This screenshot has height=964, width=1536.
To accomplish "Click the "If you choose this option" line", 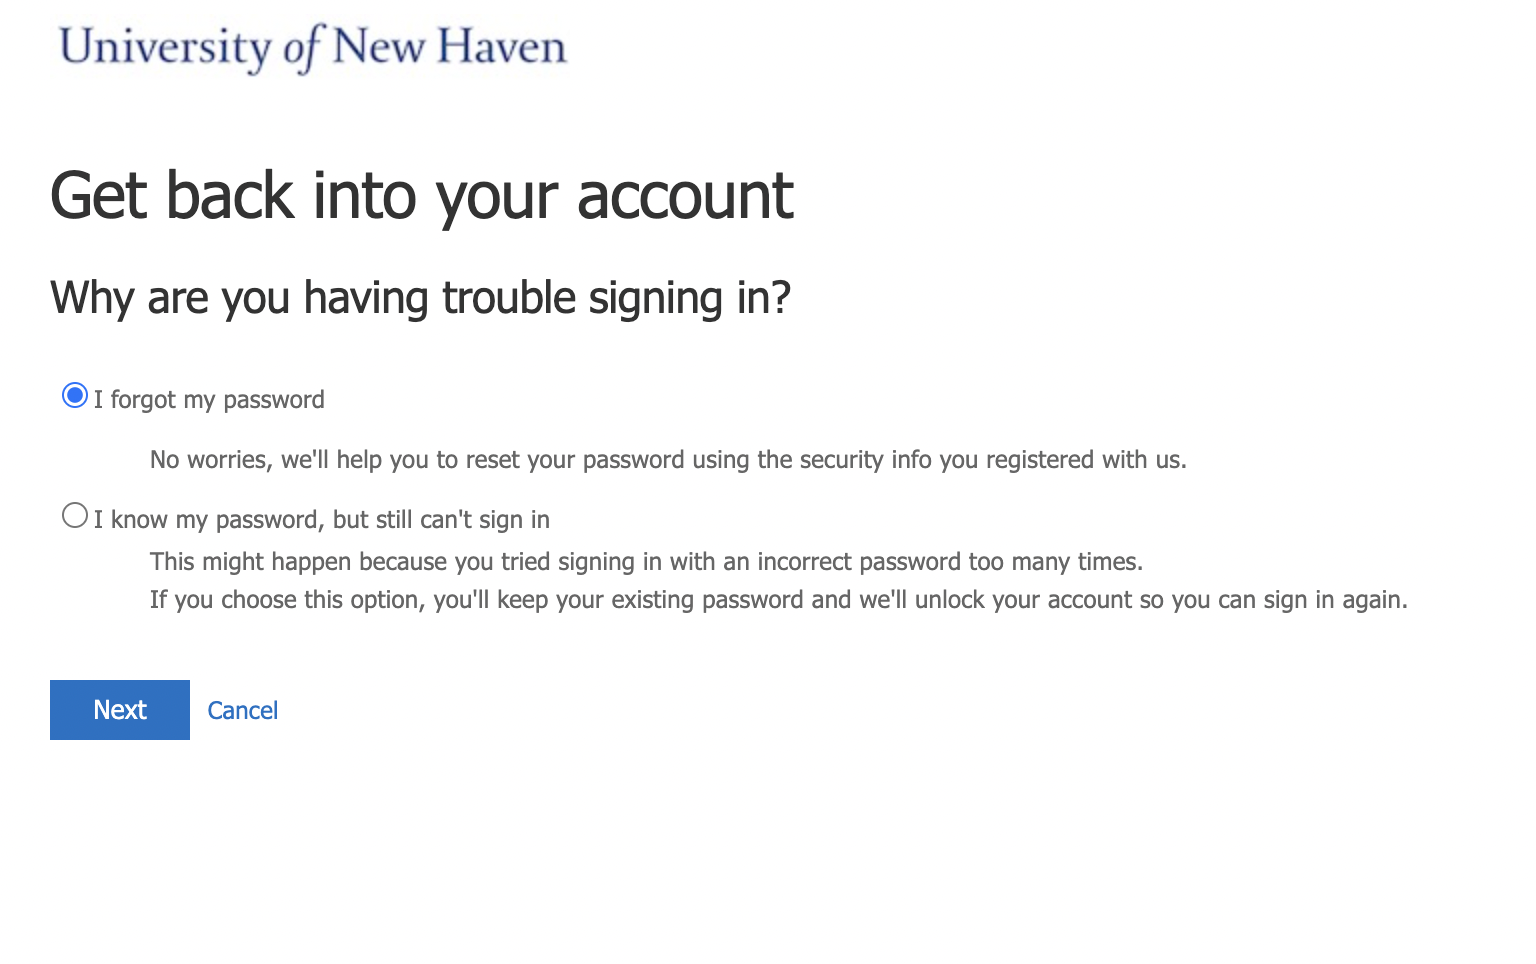I will (x=778, y=600).
